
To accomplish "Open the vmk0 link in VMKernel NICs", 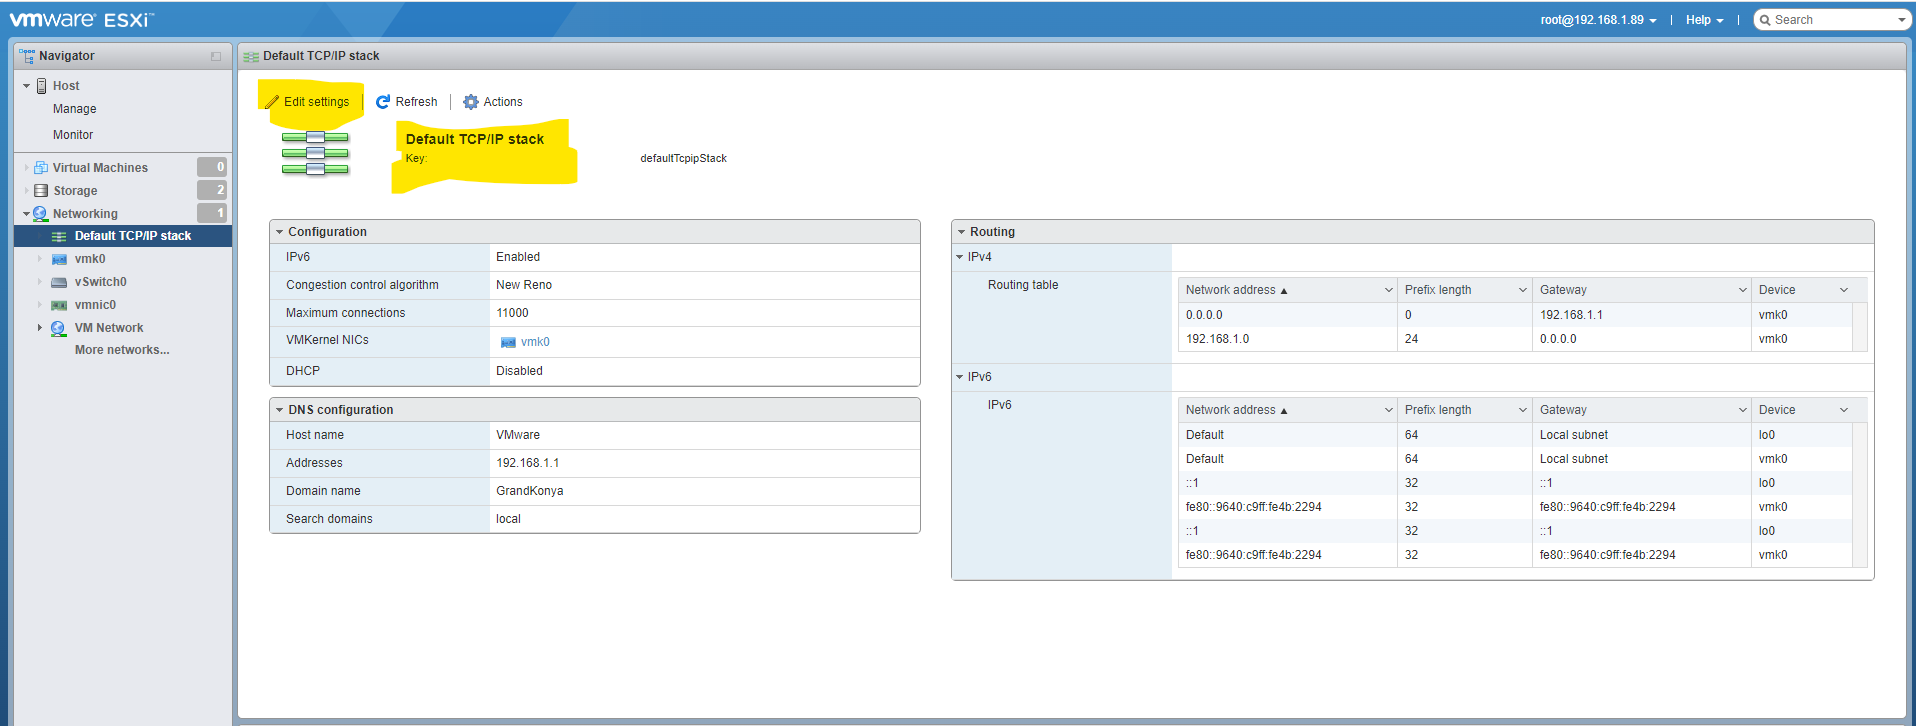I will pos(535,342).
